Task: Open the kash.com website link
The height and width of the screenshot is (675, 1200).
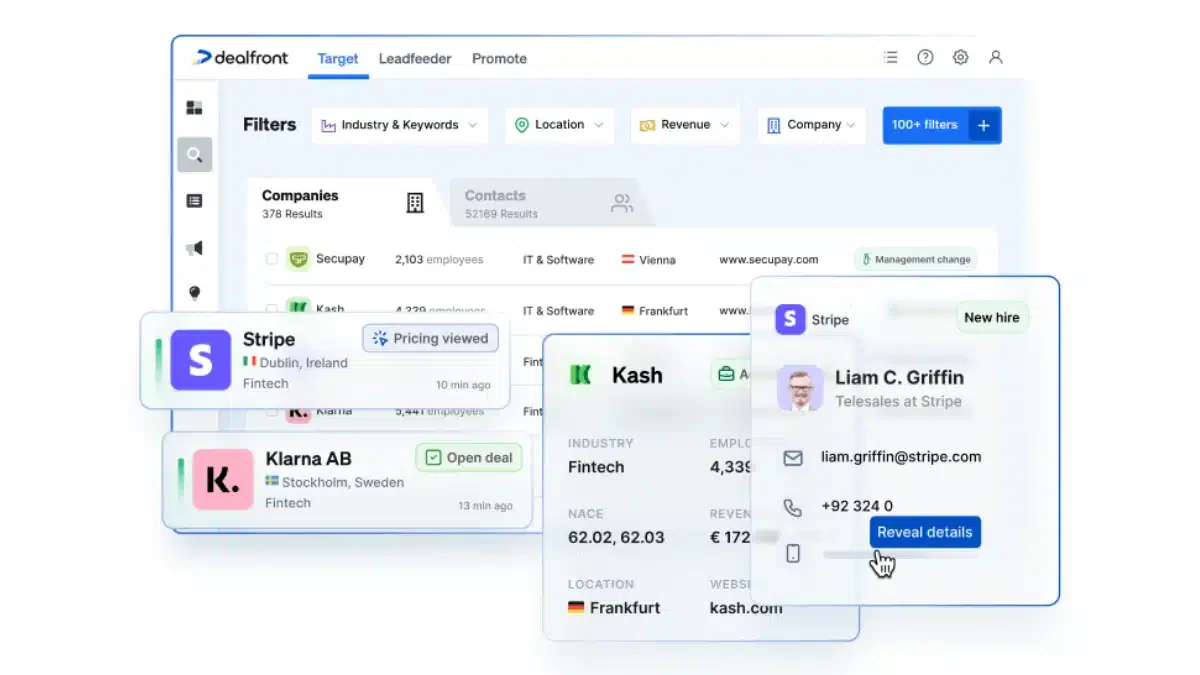Action: click(x=746, y=607)
